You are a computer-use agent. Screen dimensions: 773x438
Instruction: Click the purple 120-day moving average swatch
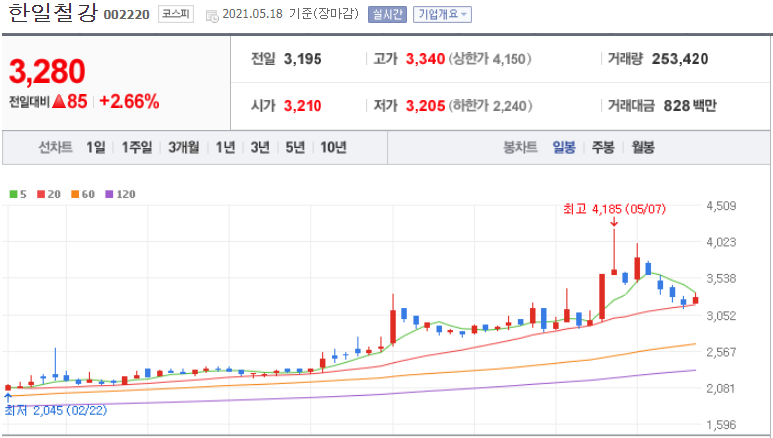[109, 194]
